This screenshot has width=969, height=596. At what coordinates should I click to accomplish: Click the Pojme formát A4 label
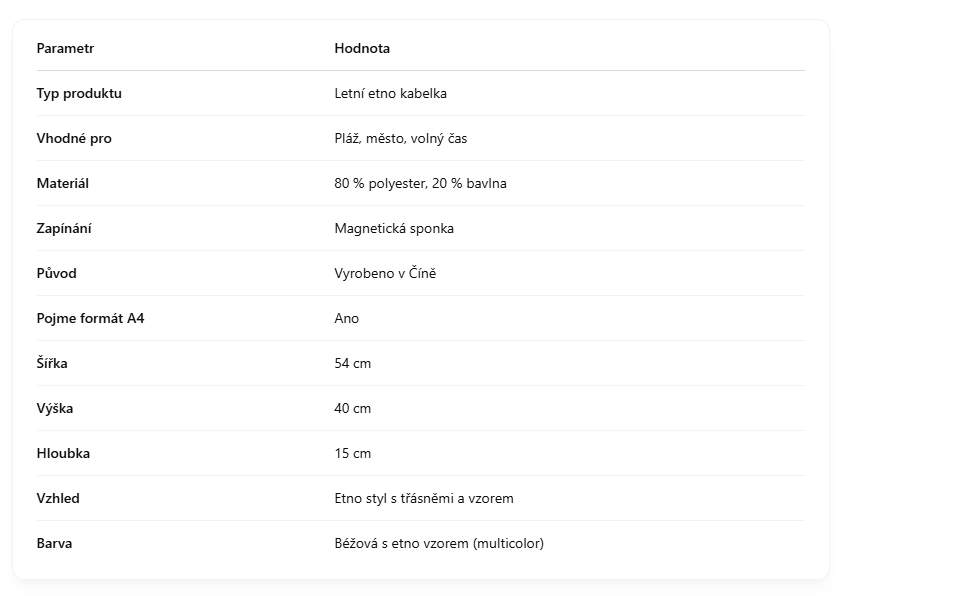90,318
